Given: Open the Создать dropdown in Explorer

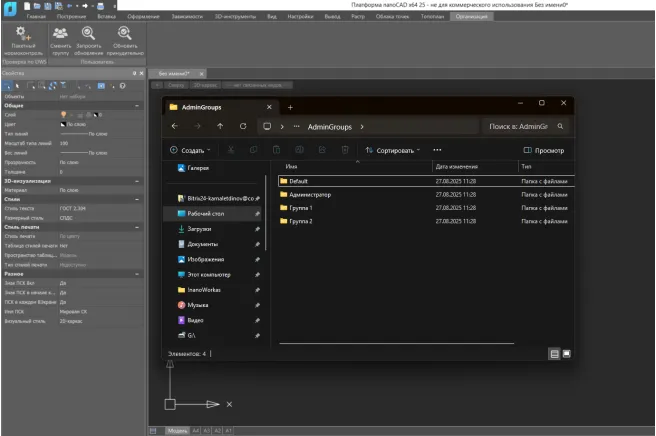Looking at the screenshot, I should 190,150.
